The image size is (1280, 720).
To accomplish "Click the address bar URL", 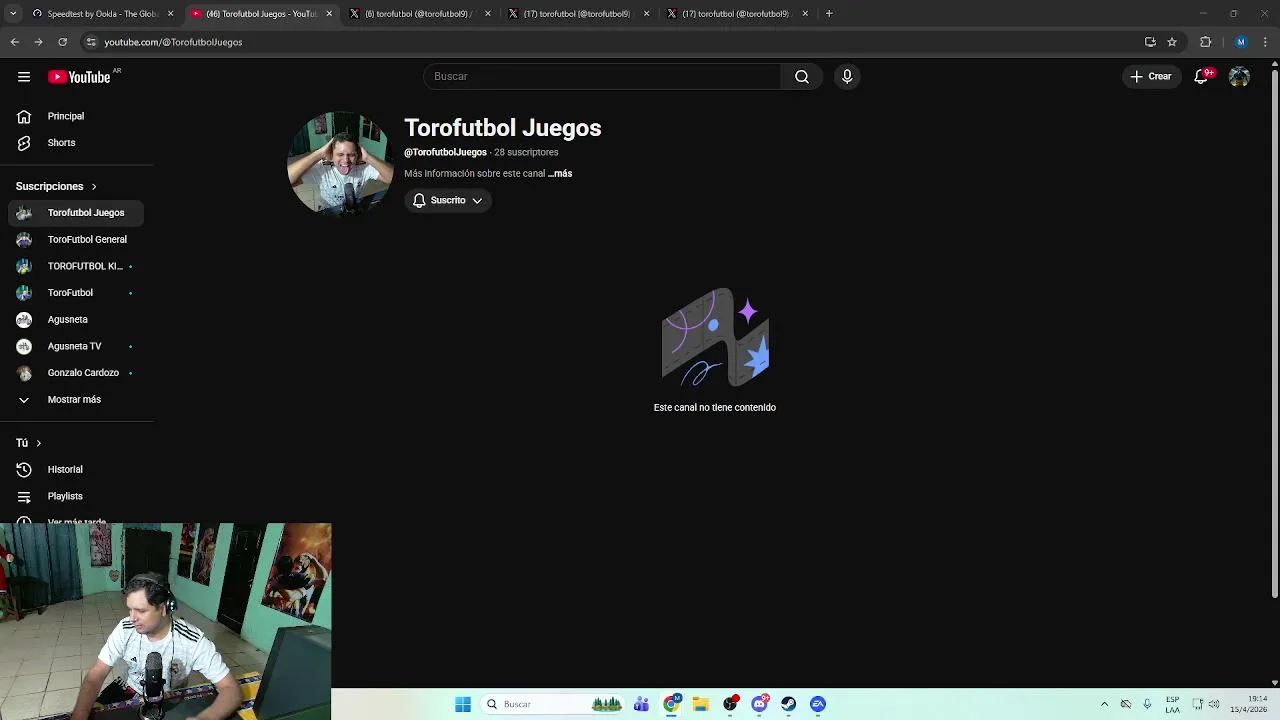I will 173,42.
